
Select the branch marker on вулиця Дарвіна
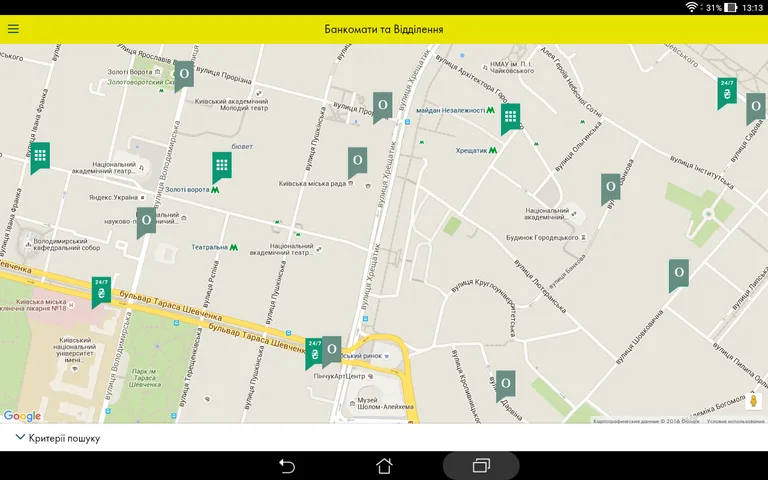[x=505, y=386]
